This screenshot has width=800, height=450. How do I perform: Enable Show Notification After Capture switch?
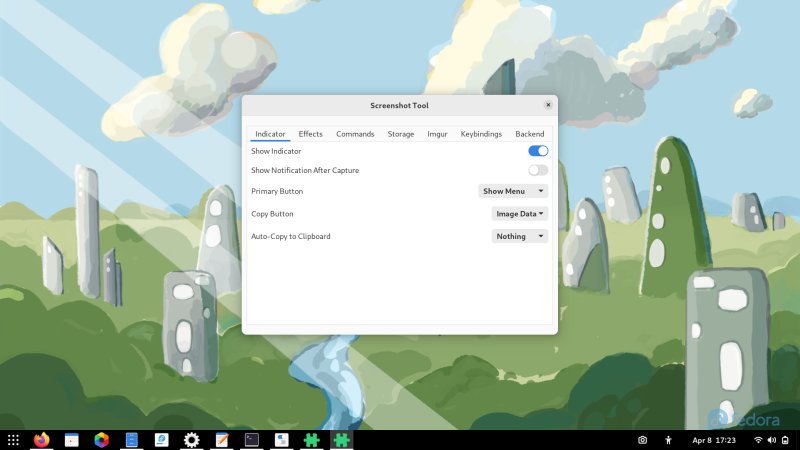538,170
